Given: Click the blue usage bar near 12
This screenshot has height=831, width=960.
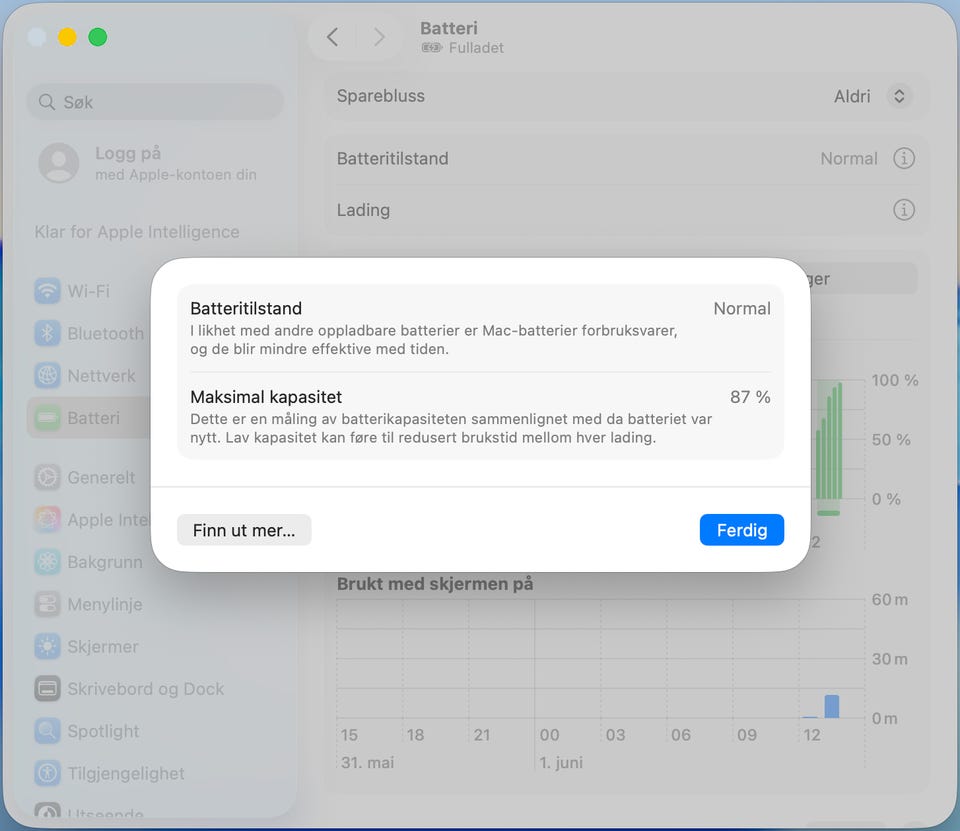Looking at the screenshot, I should (831, 706).
